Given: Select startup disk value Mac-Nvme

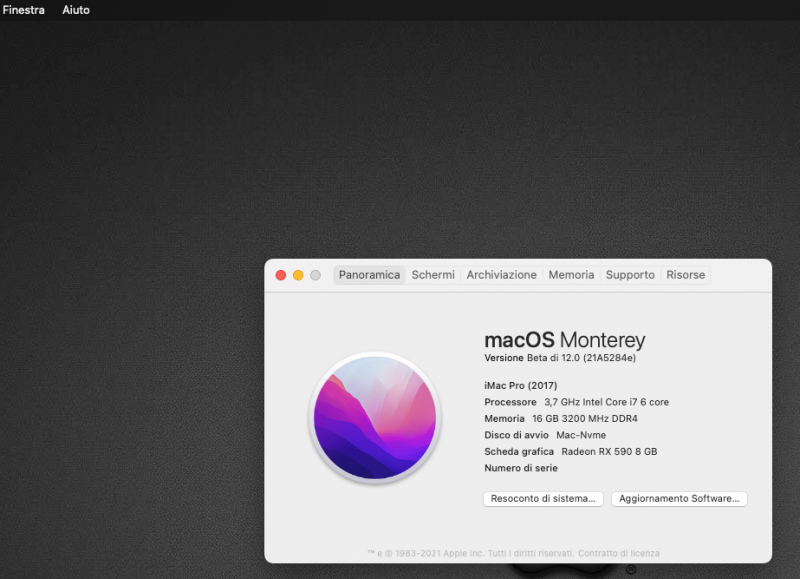Looking at the screenshot, I should click(581, 435).
